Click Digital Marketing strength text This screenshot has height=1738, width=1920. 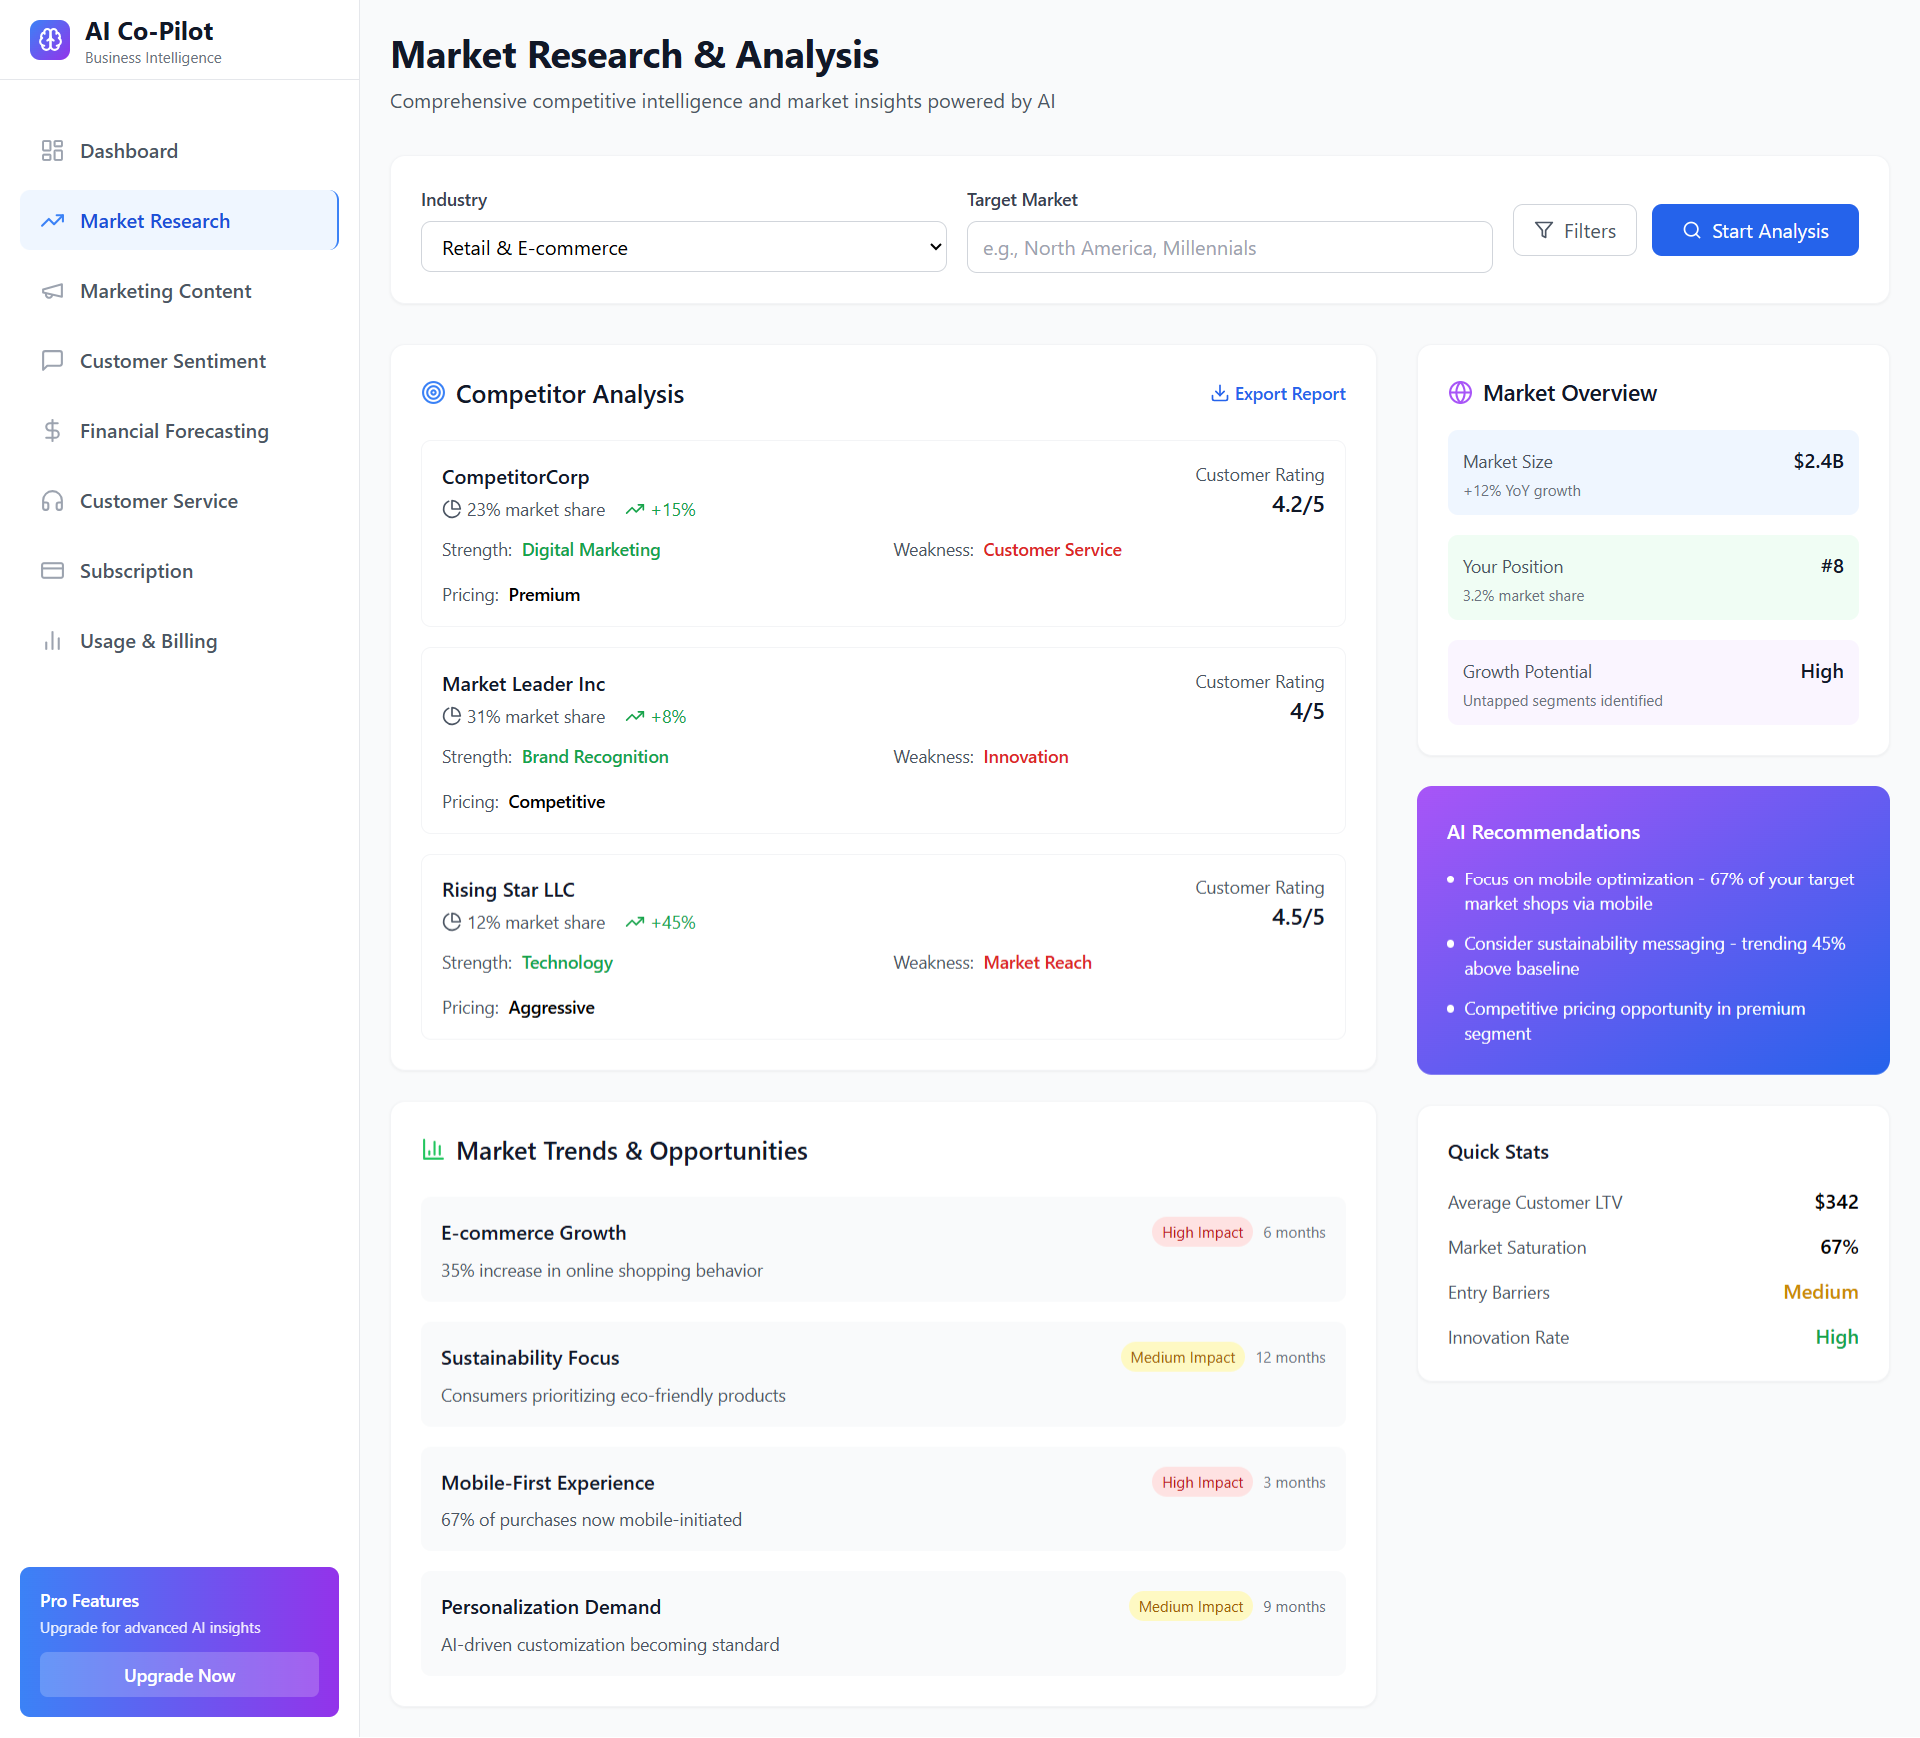coord(591,550)
